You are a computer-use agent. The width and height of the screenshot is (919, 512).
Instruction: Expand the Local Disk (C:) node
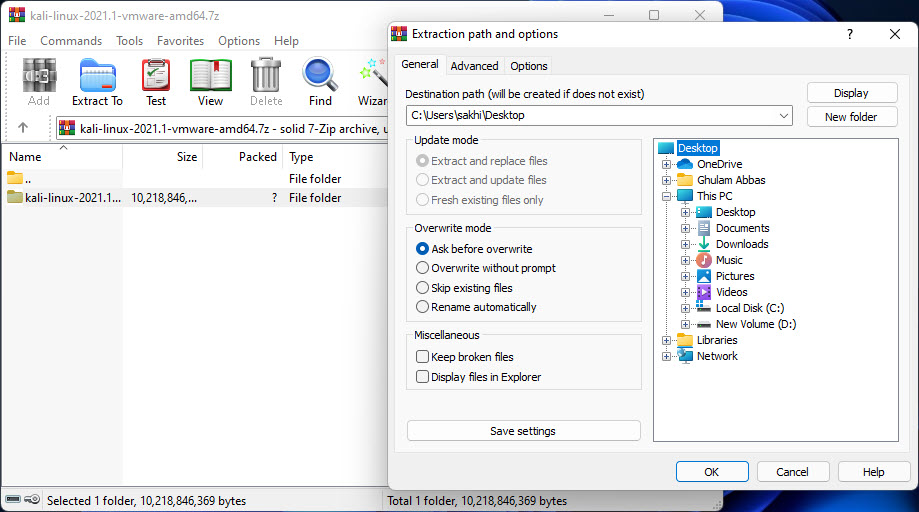pos(685,308)
